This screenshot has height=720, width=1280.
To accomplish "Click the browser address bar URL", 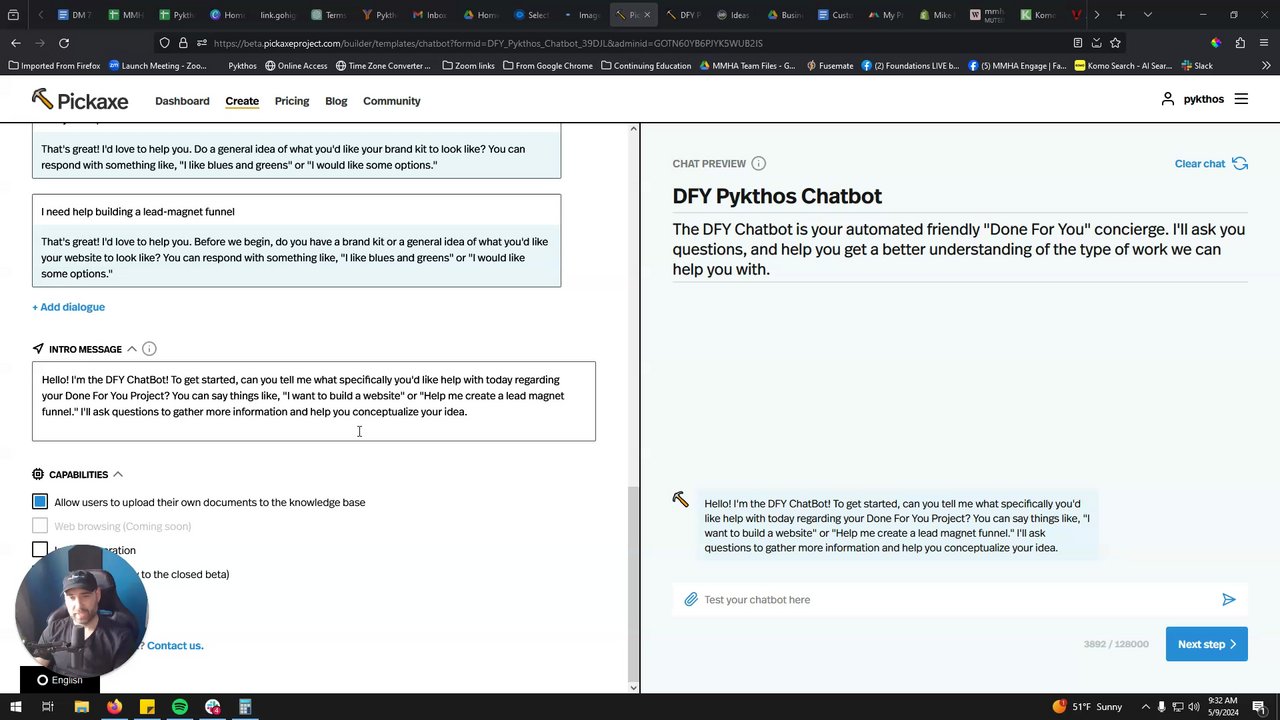I will click(488, 43).
